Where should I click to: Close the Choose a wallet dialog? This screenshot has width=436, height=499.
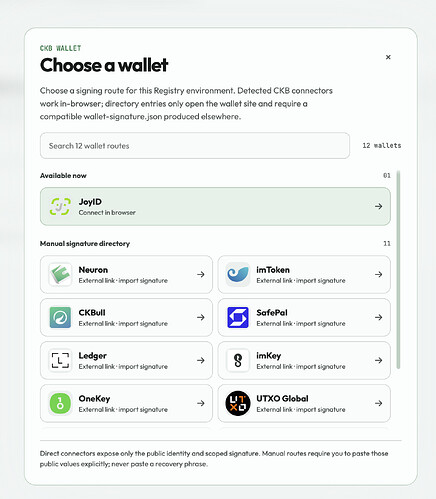[x=388, y=57]
